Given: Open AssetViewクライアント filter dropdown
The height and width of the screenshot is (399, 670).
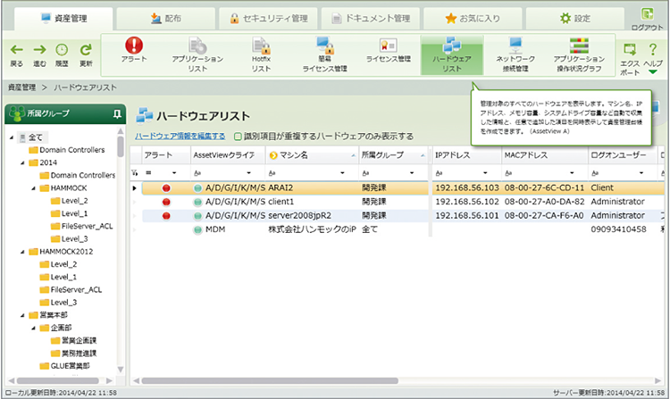Looking at the screenshot, I should pyautogui.click(x=249, y=173).
